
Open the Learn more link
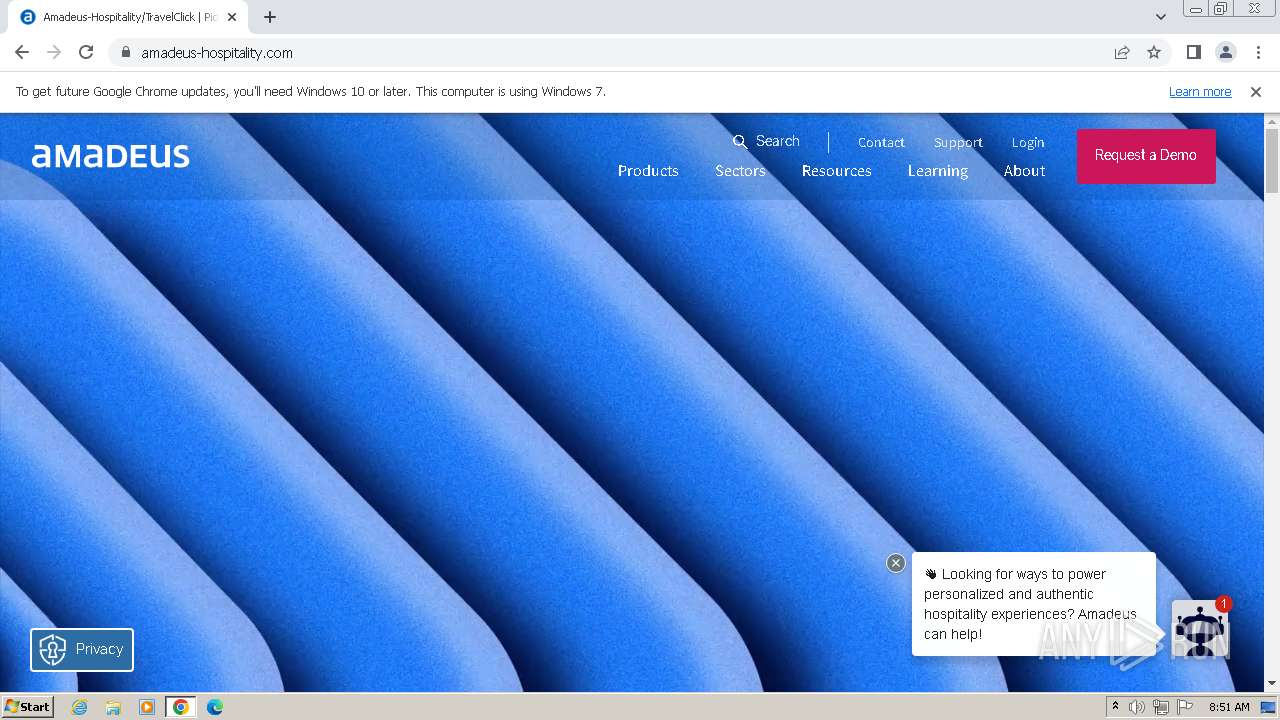(1200, 91)
